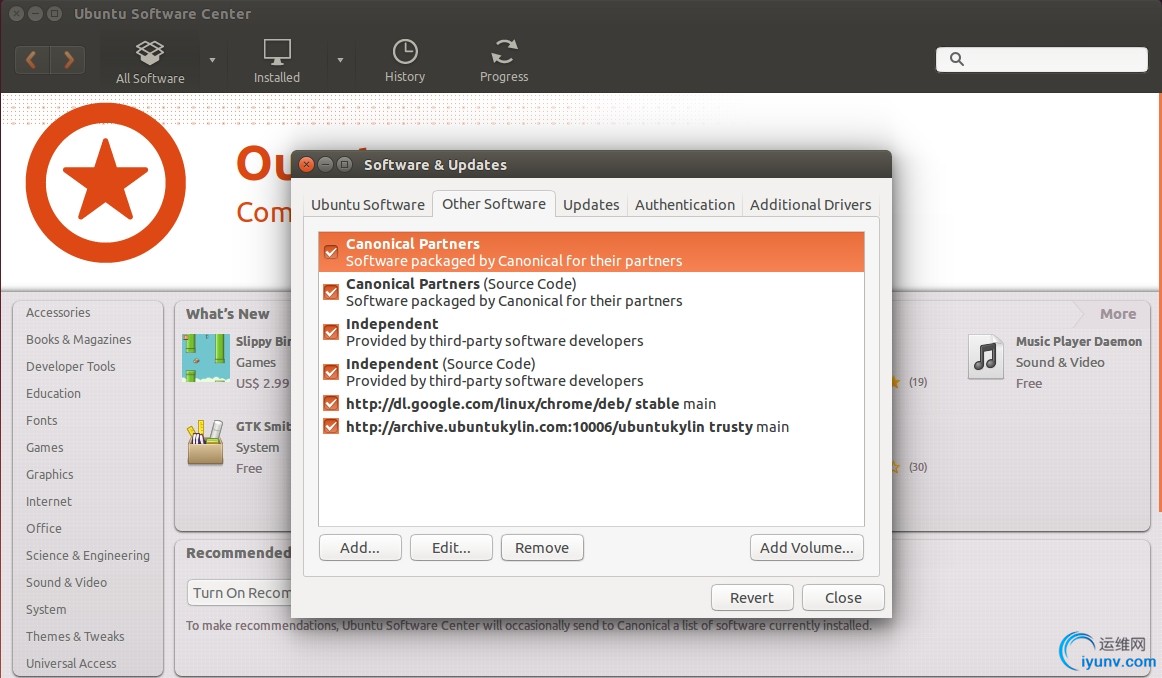The height and width of the screenshot is (678, 1162).
Task: Close the Software & Updates dialog window
Action: coord(306,164)
